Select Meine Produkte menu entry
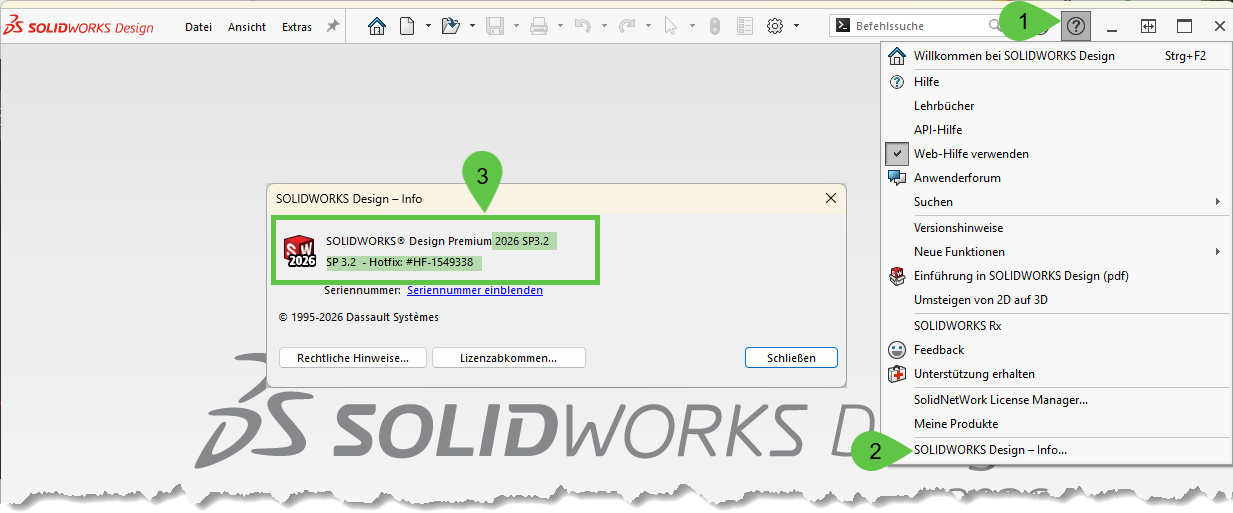This screenshot has height=513, width=1233. tap(1055, 424)
